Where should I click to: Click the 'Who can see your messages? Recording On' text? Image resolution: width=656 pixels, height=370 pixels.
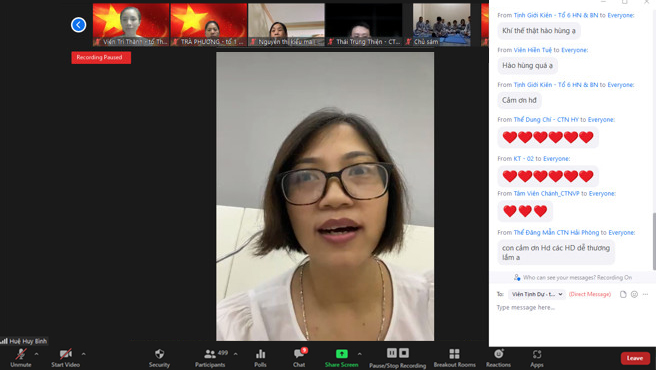click(577, 278)
